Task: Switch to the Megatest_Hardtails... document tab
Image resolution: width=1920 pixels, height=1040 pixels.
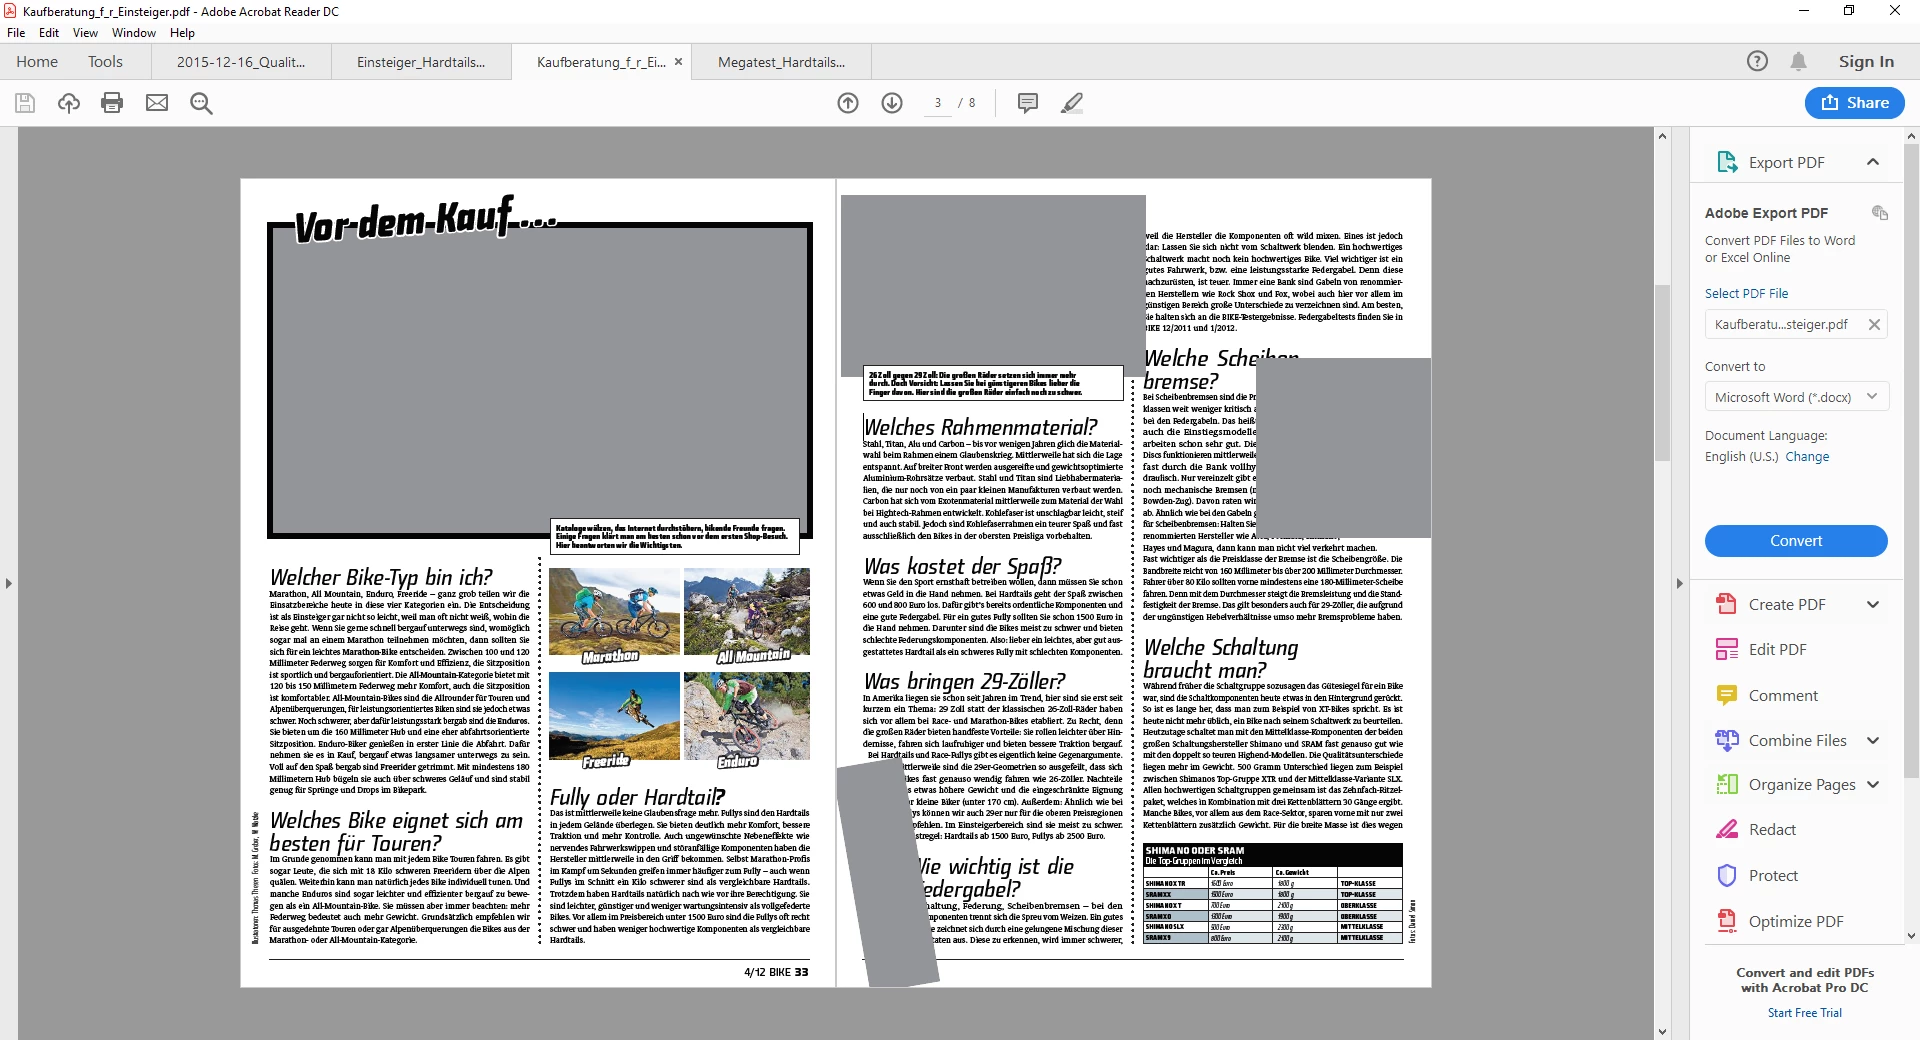Action: click(781, 61)
